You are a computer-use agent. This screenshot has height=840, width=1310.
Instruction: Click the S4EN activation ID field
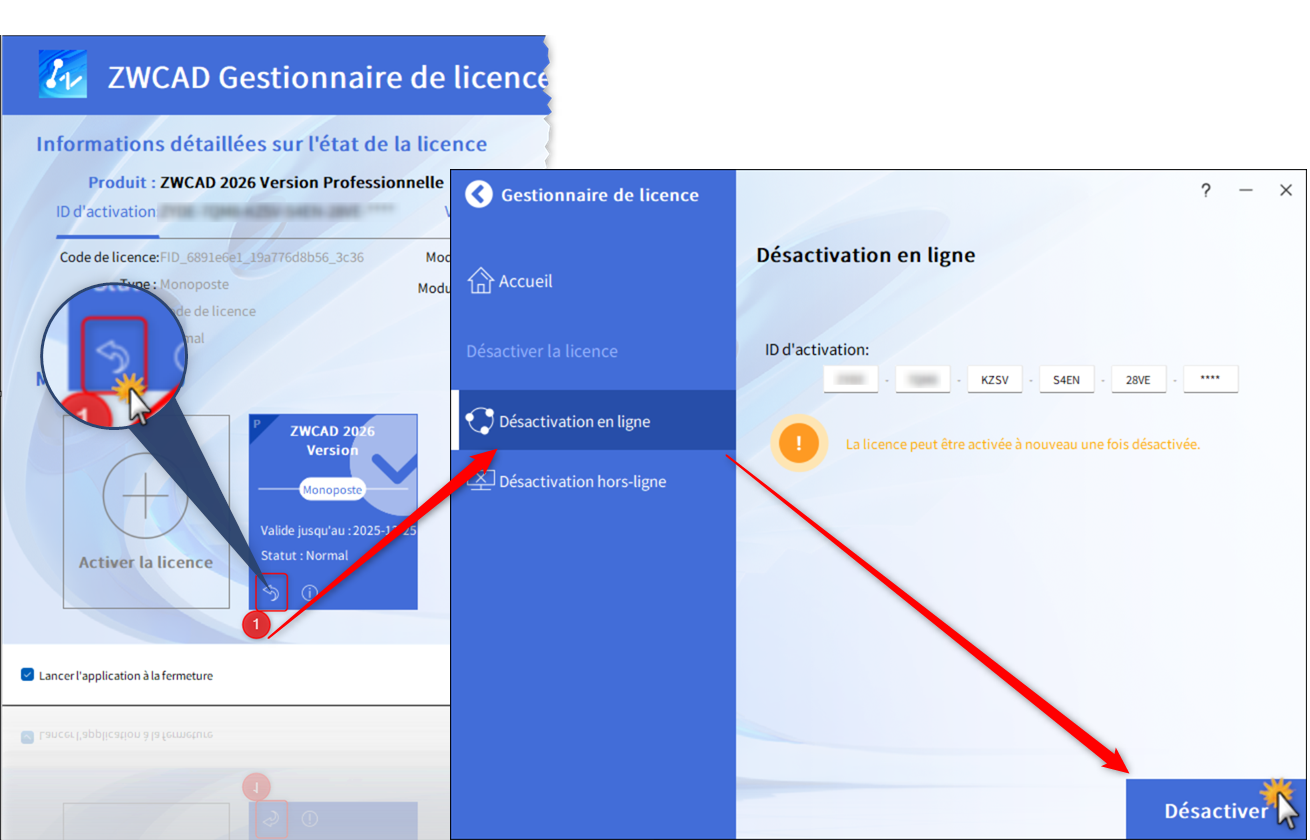[x=1066, y=380]
